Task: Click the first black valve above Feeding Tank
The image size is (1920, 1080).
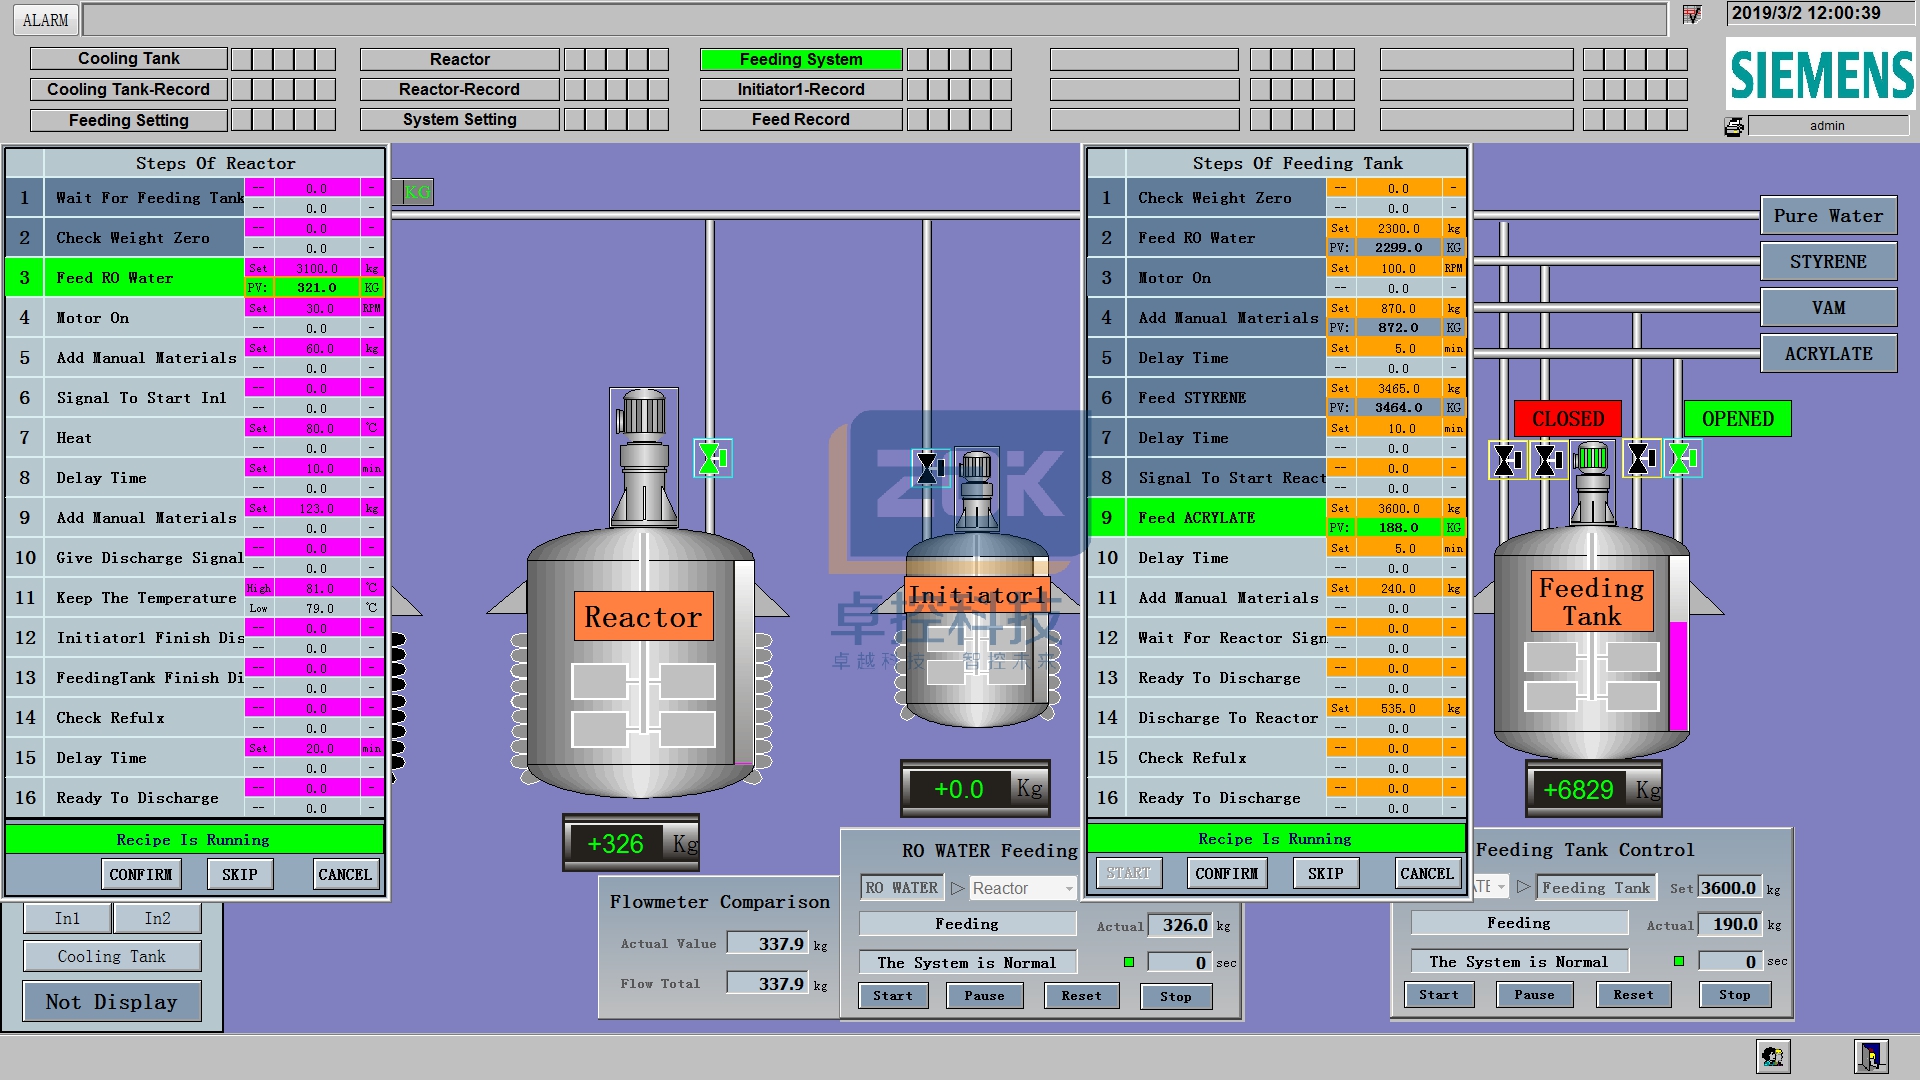Action: 1507,460
